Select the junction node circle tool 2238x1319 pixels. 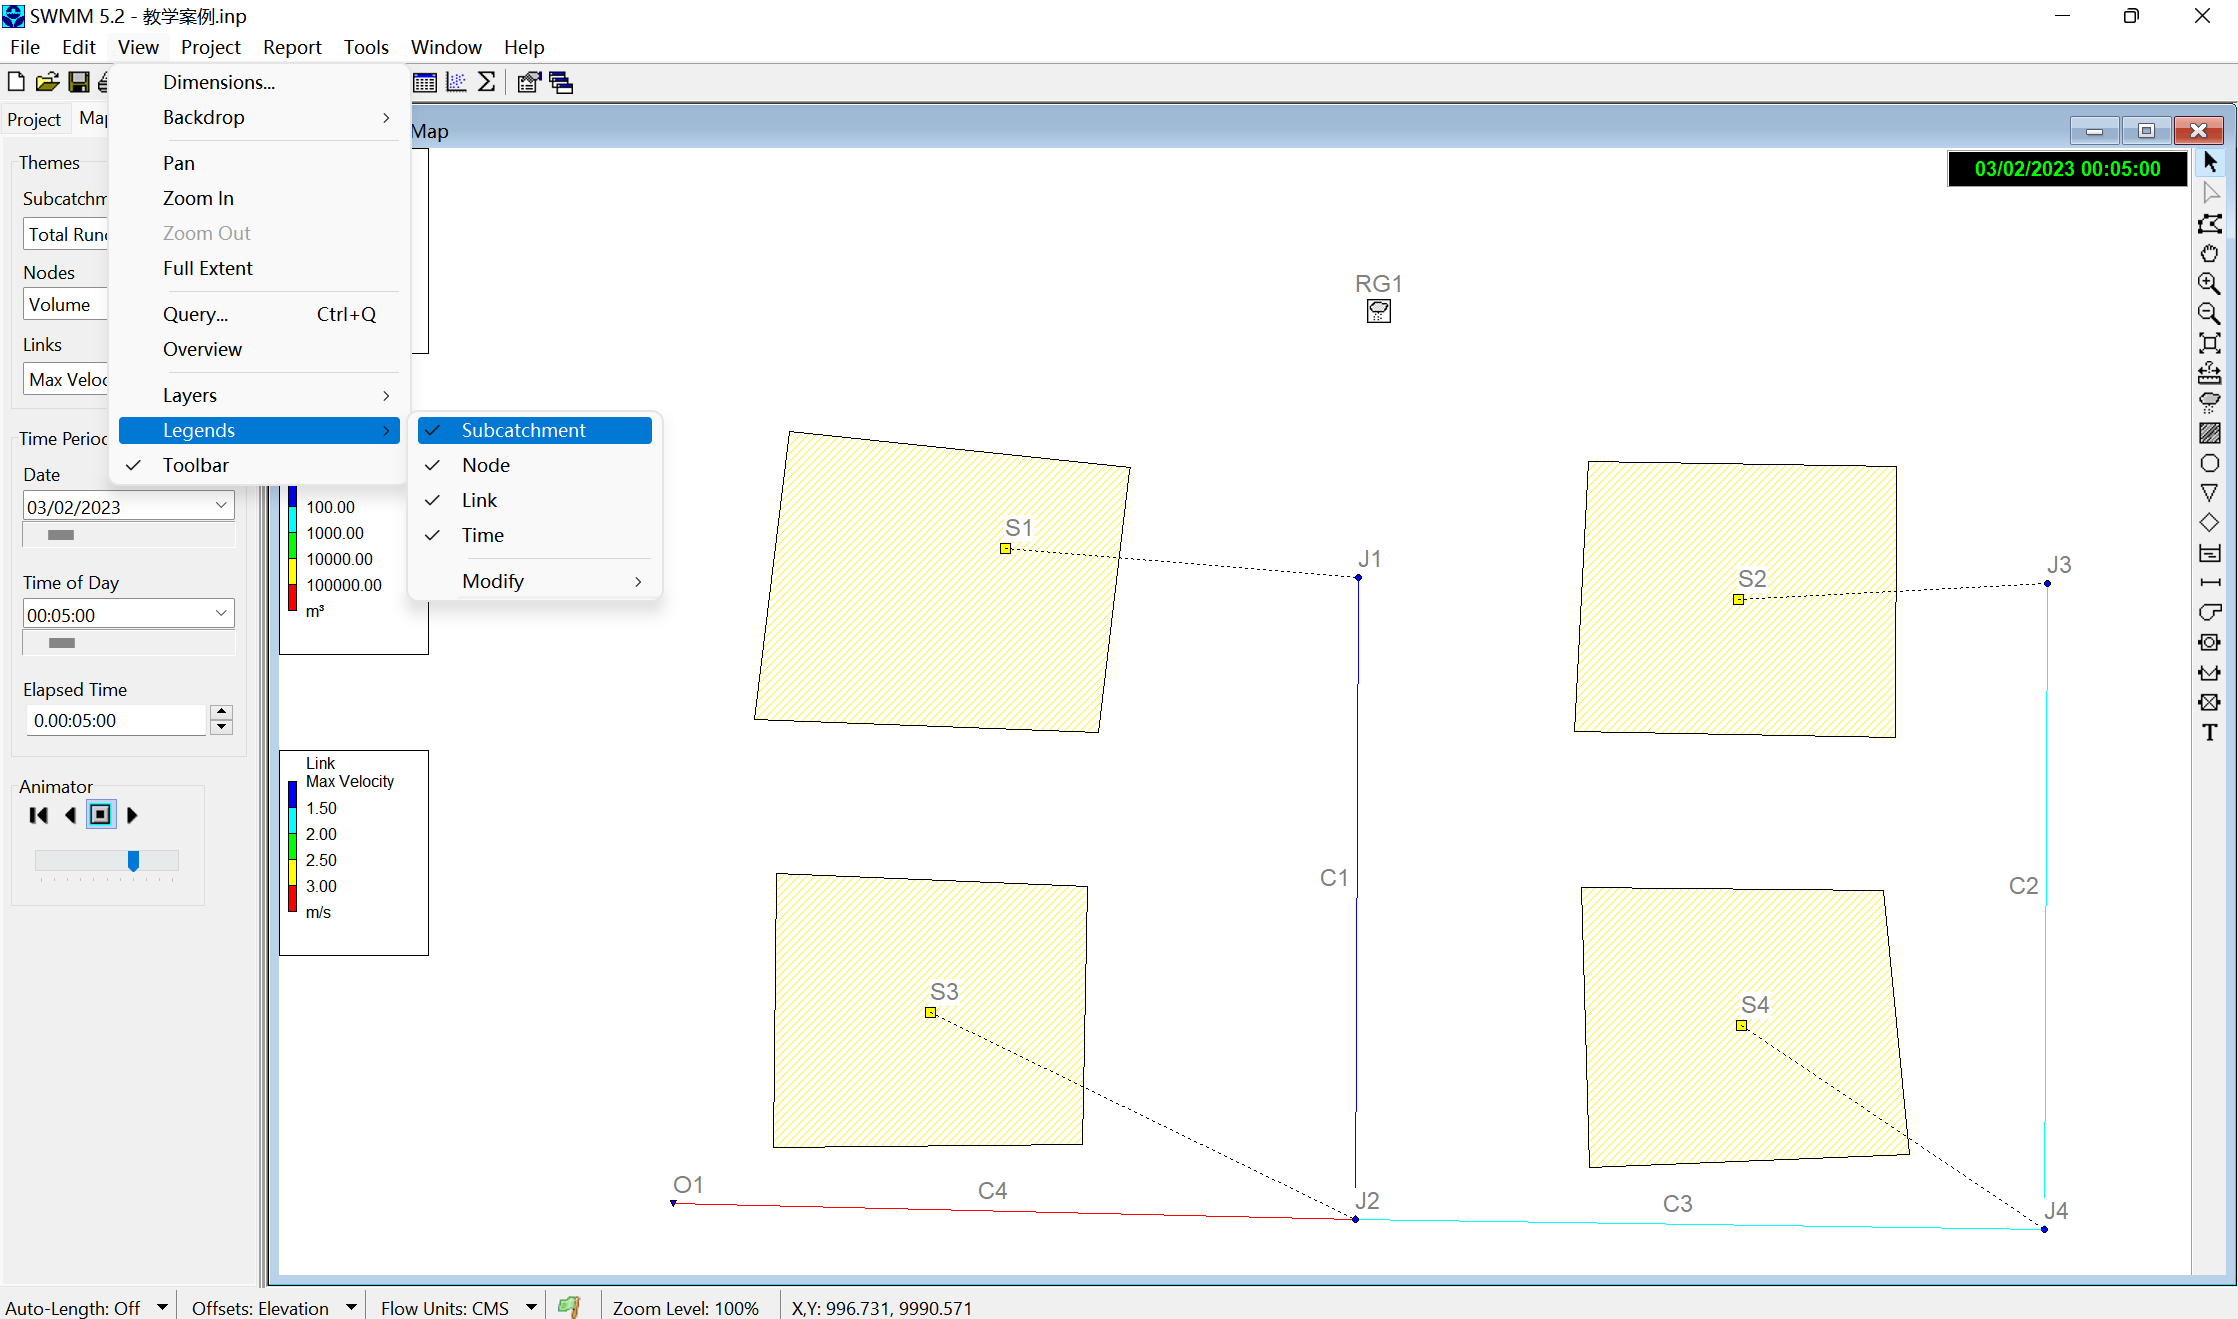point(2209,463)
